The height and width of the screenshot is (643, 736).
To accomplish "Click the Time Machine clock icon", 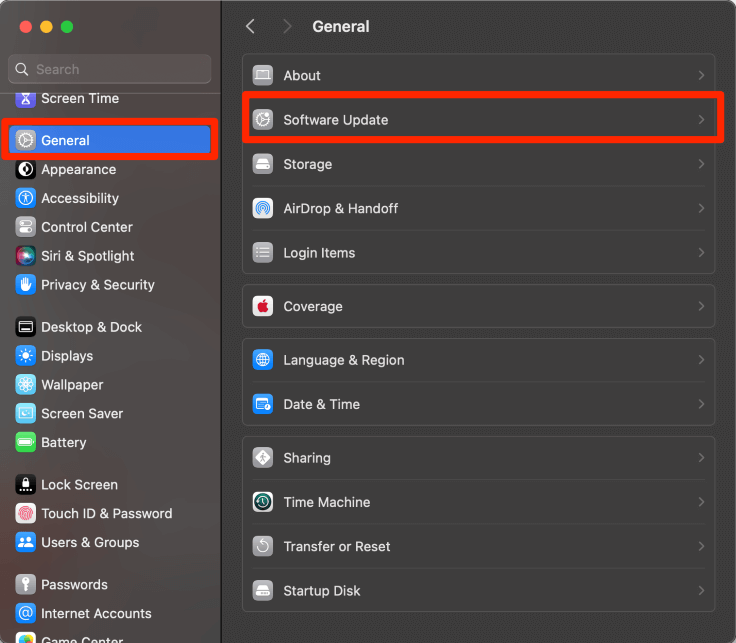I will click(x=263, y=502).
